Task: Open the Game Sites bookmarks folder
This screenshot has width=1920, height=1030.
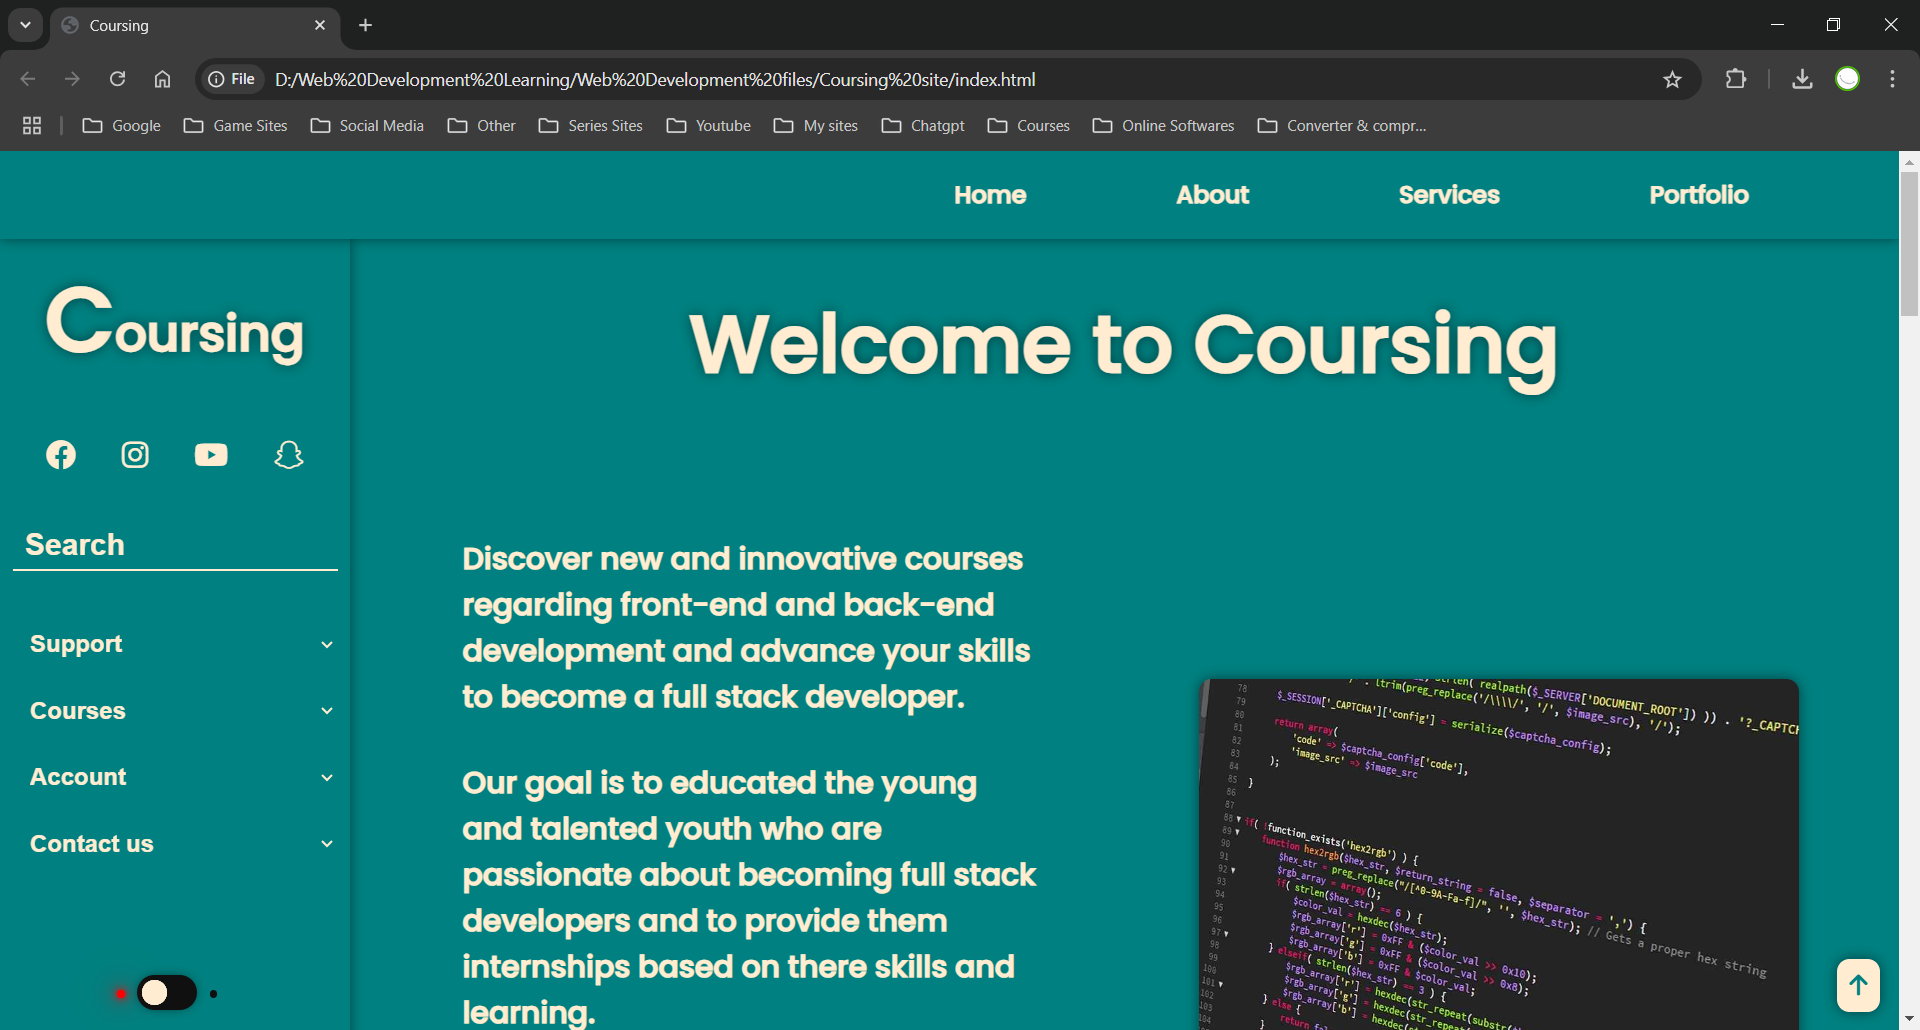Action: tap(236, 125)
